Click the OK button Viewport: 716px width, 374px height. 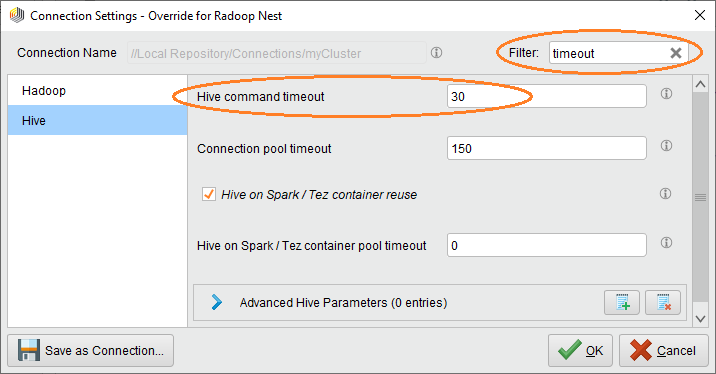[580, 351]
